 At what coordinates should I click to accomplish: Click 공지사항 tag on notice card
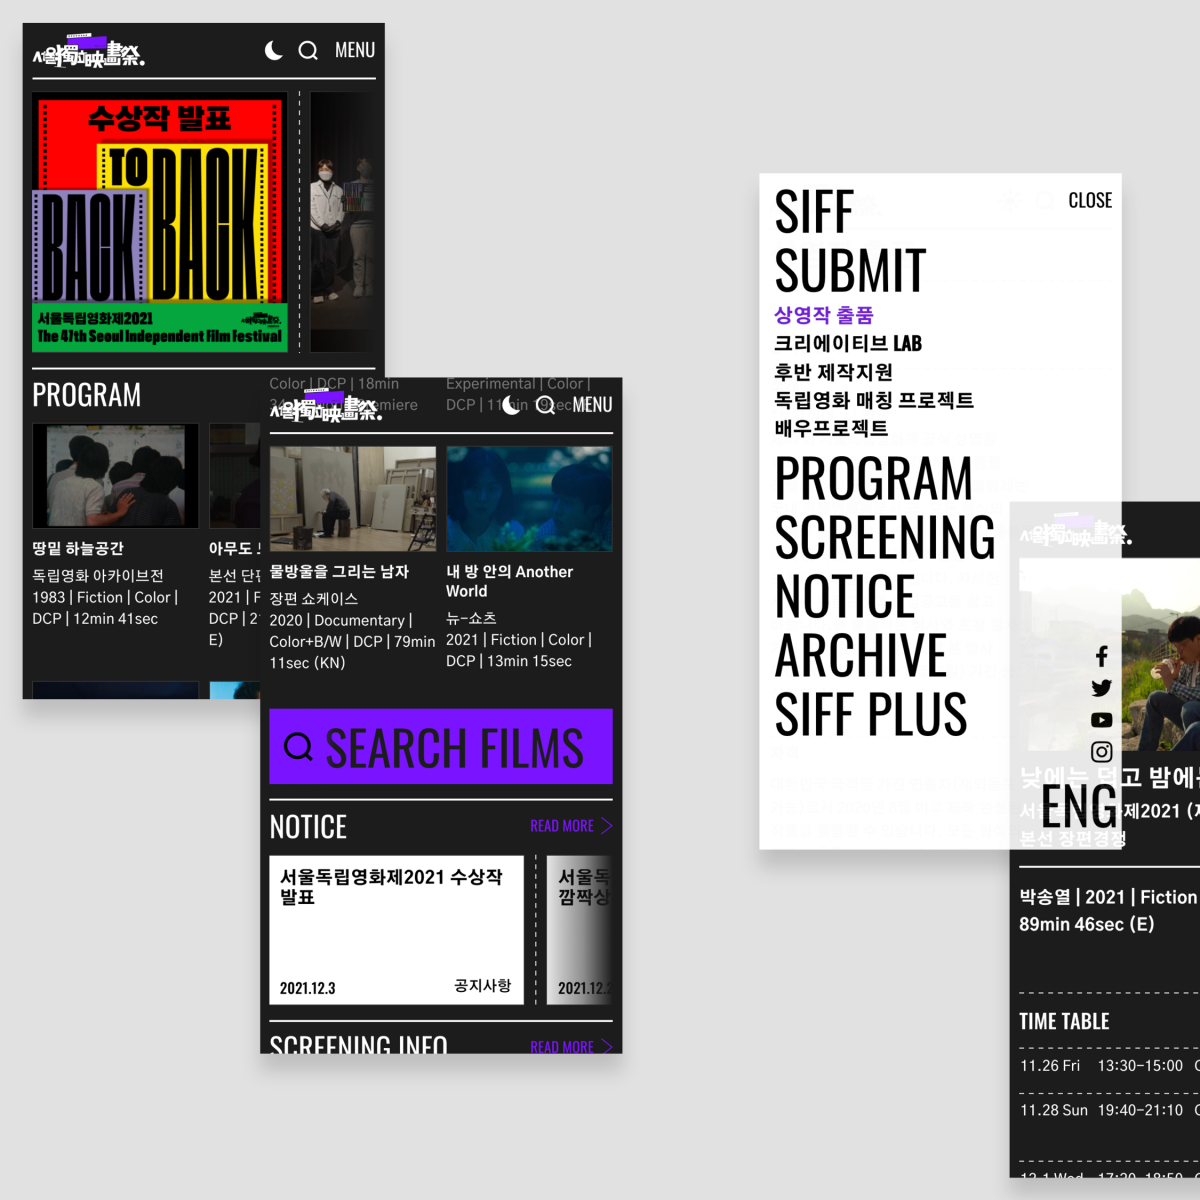pos(483,986)
